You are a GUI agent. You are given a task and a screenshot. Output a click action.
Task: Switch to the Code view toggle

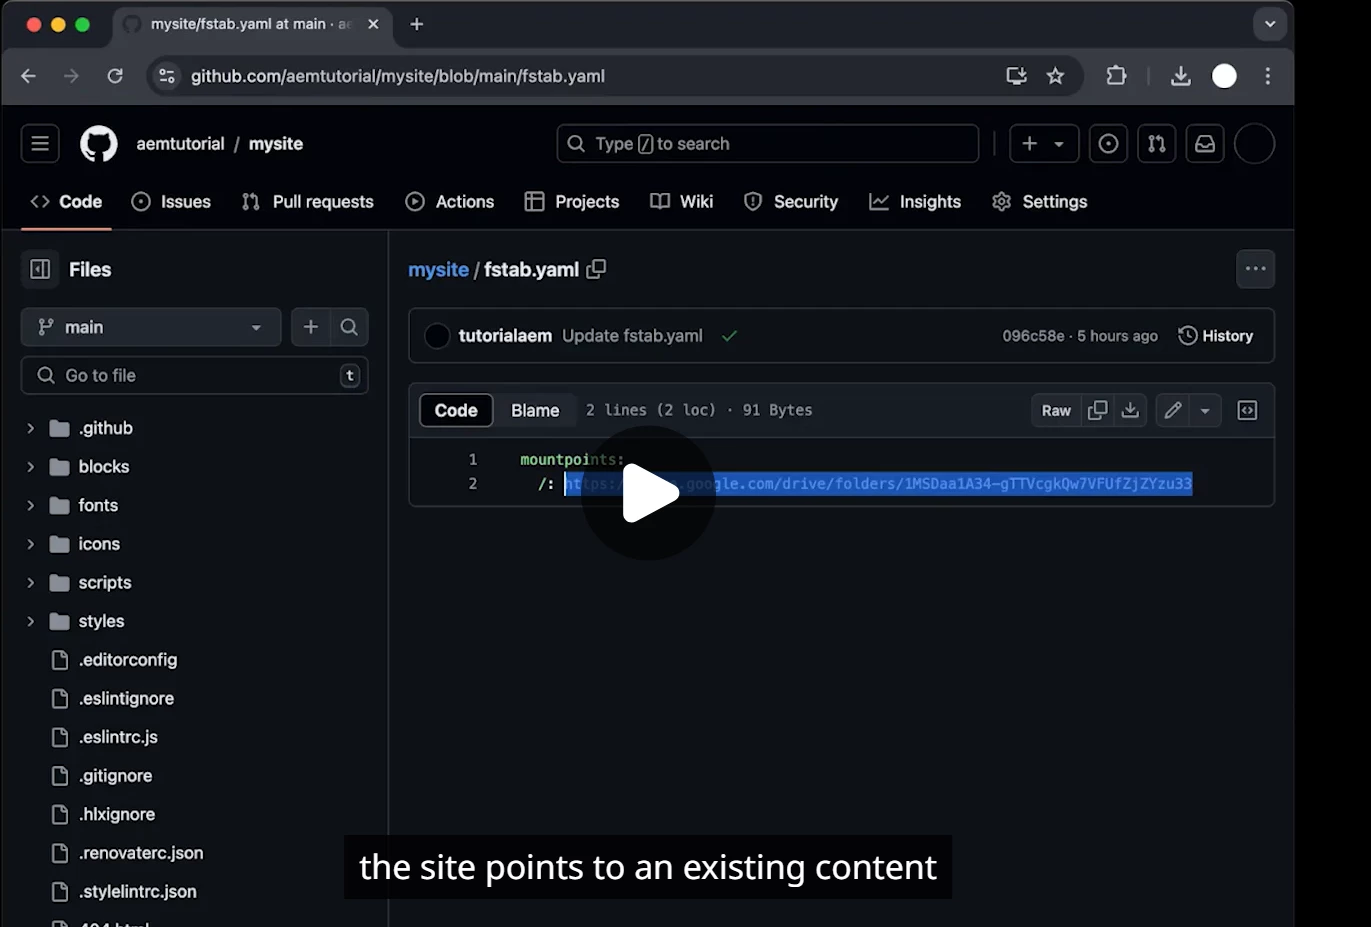point(456,410)
